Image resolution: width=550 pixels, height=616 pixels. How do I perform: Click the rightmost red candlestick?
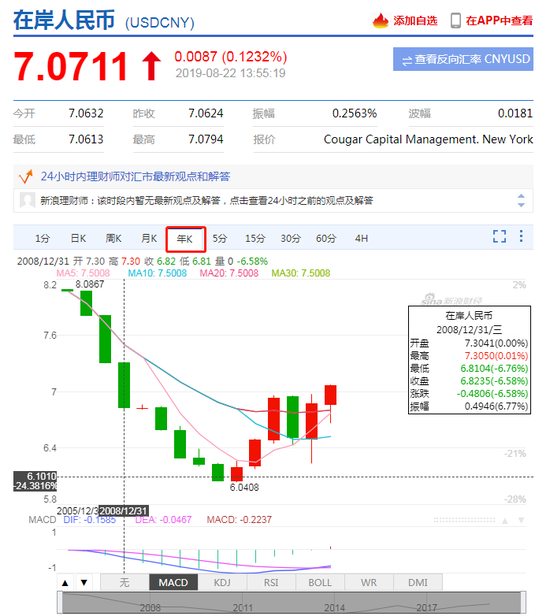point(330,395)
